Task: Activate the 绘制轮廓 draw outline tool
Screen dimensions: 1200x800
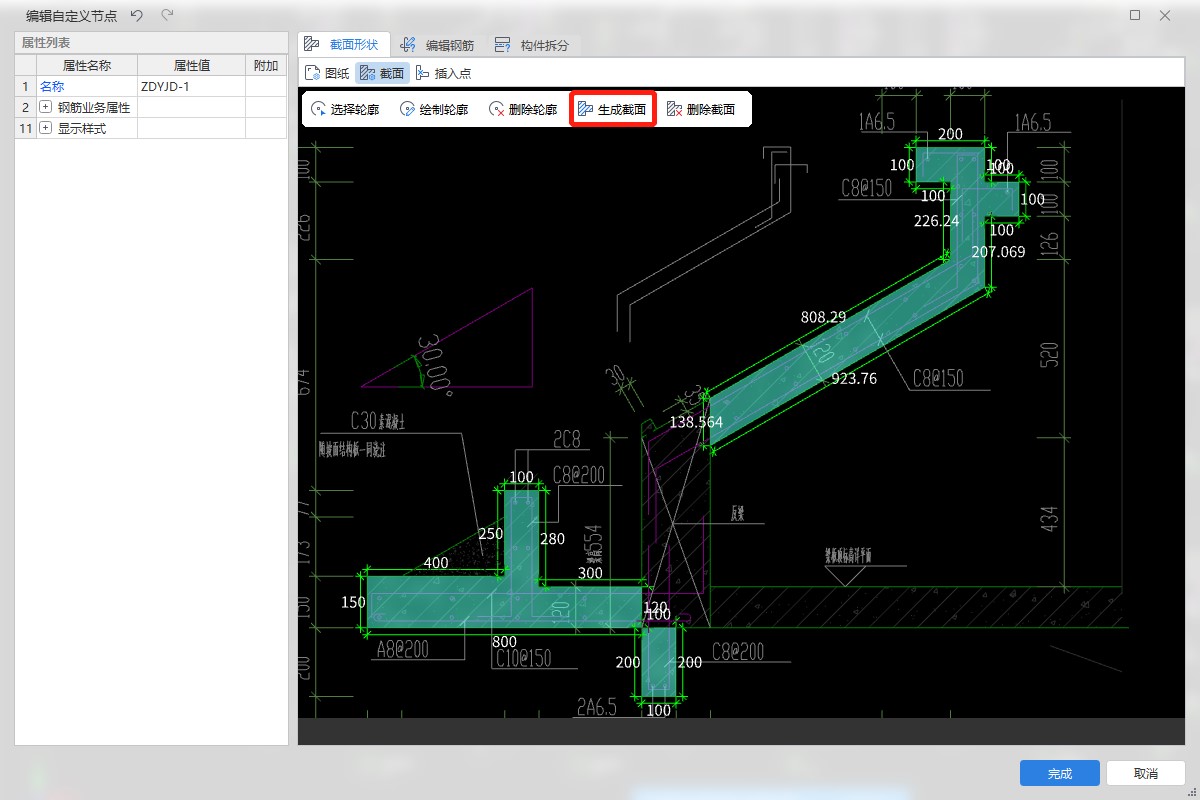Action: [434, 109]
